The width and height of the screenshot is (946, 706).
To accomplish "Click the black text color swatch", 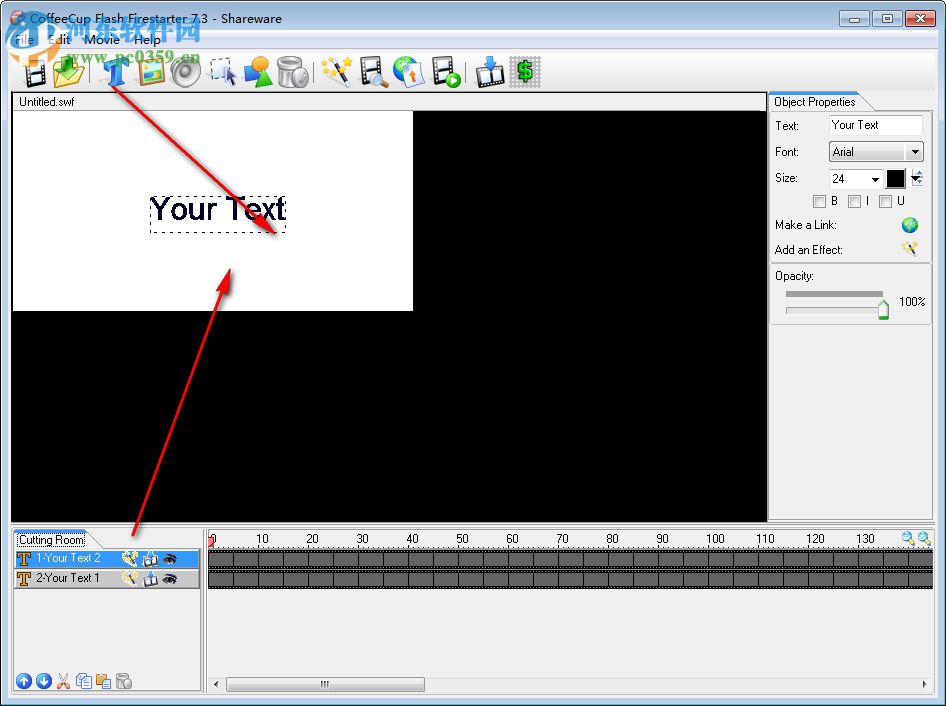I will (895, 179).
